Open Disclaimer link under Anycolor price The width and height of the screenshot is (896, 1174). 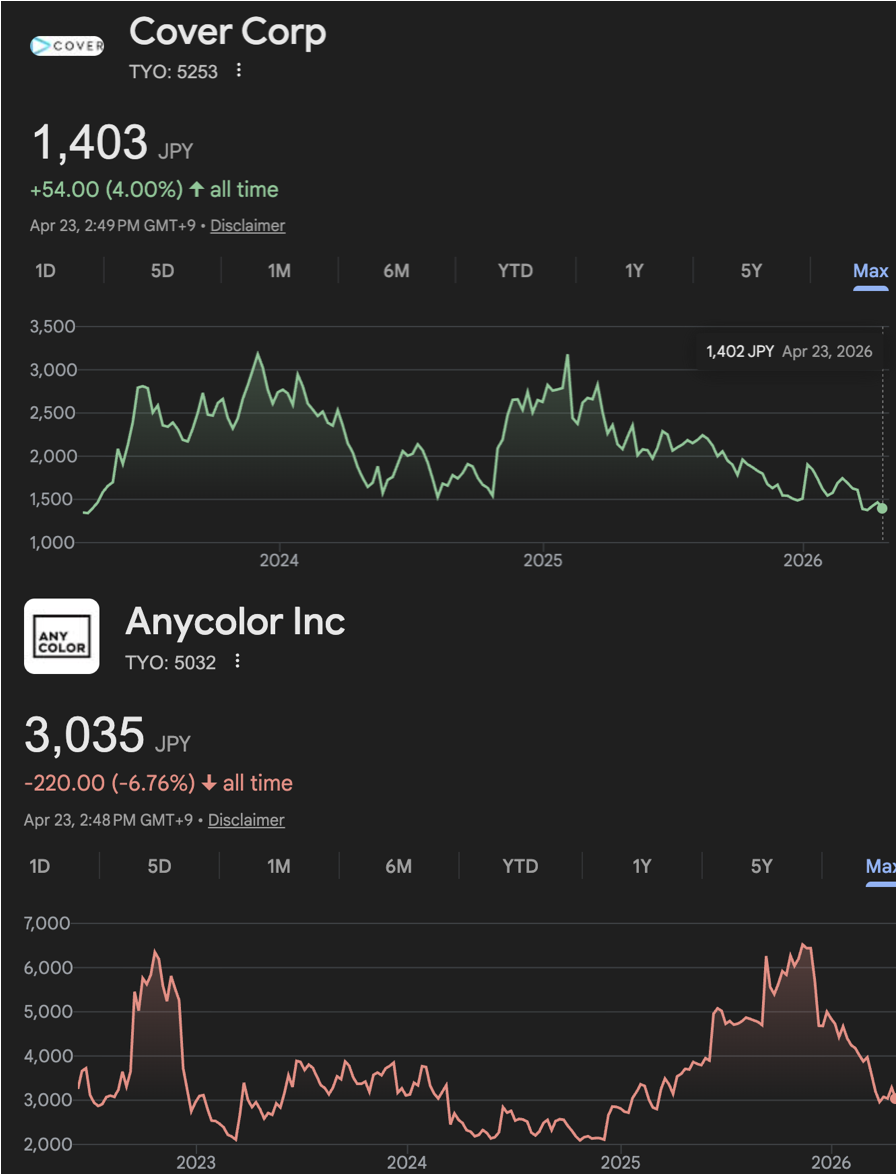click(x=246, y=820)
